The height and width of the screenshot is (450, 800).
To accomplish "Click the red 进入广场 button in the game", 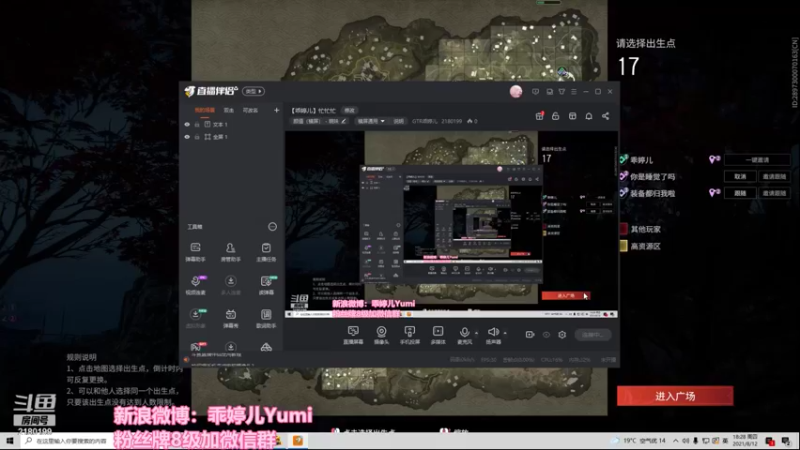I will (675, 396).
